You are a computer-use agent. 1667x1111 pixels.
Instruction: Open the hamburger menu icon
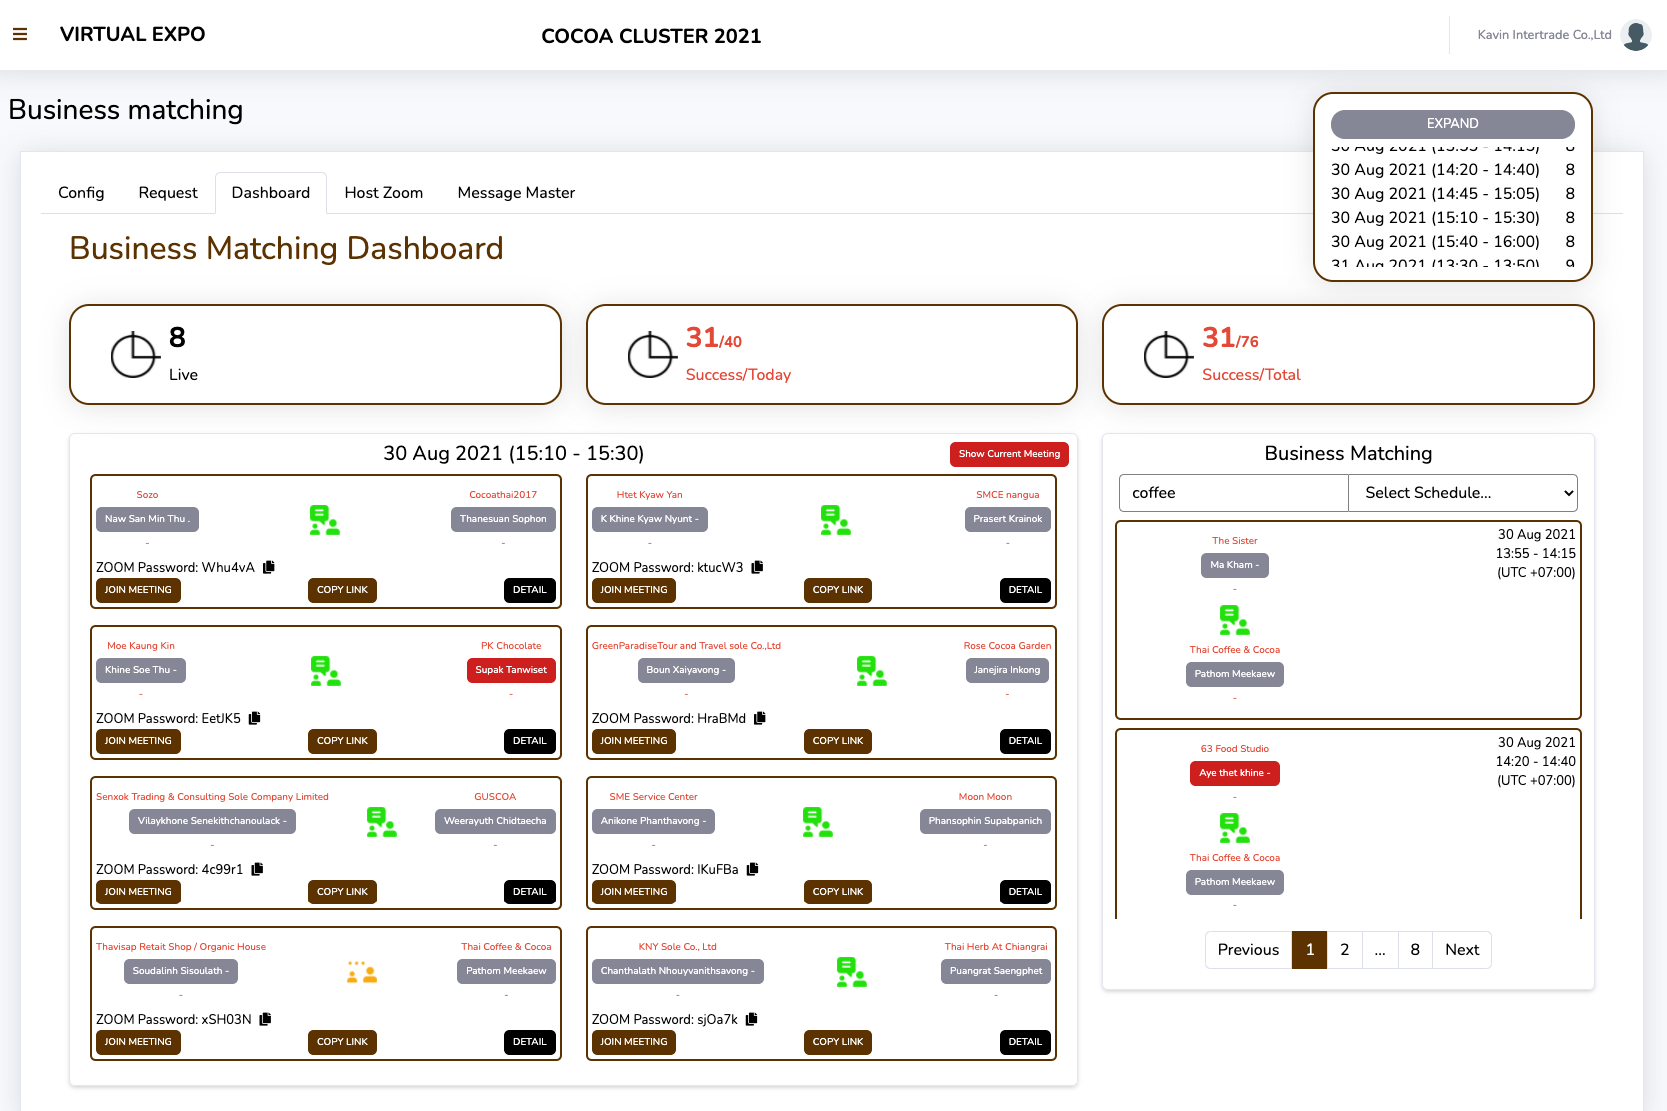click(x=20, y=34)
